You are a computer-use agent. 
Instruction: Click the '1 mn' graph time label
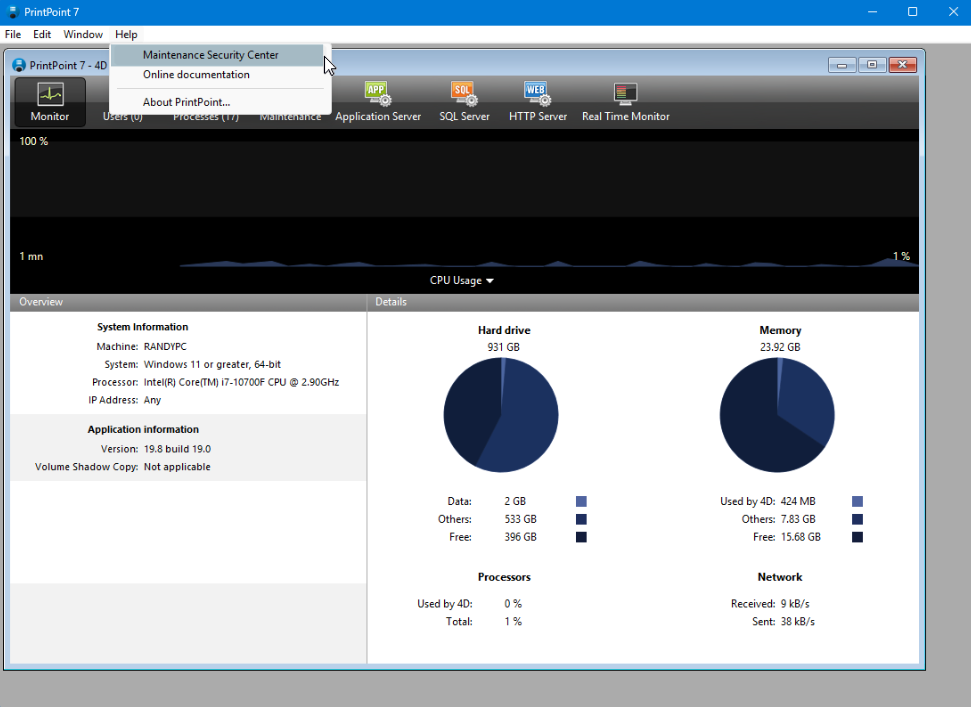click(31, 256)
